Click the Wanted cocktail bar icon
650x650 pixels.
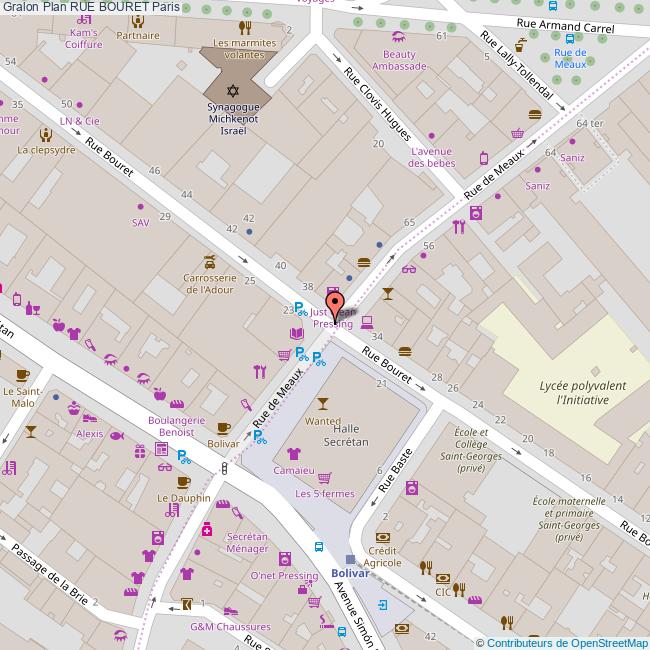[322, 404]
